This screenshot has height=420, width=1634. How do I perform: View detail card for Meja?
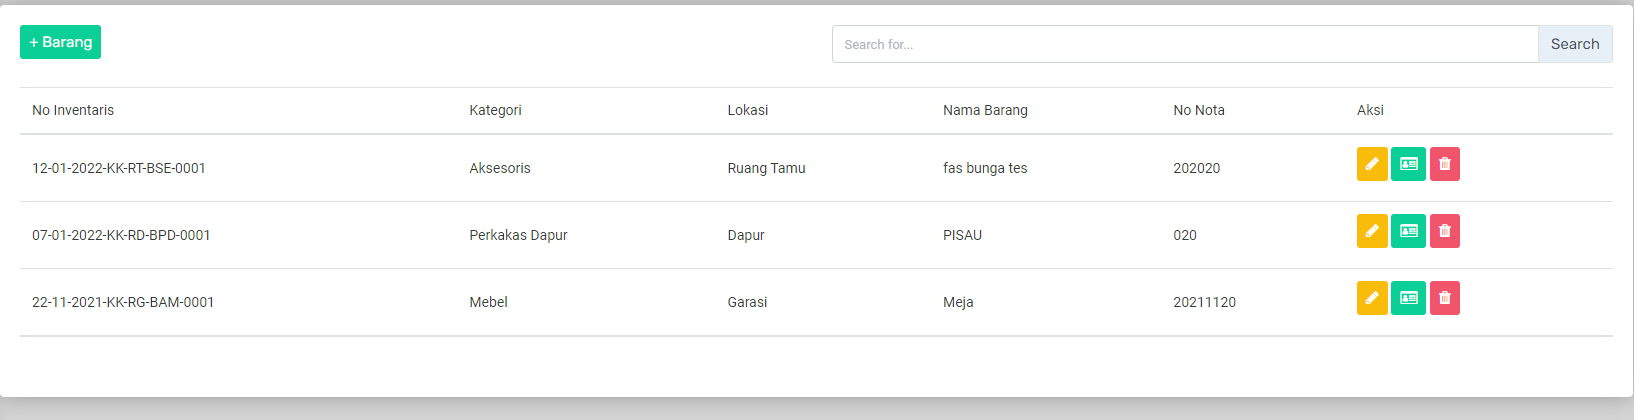click(1408, 298)
